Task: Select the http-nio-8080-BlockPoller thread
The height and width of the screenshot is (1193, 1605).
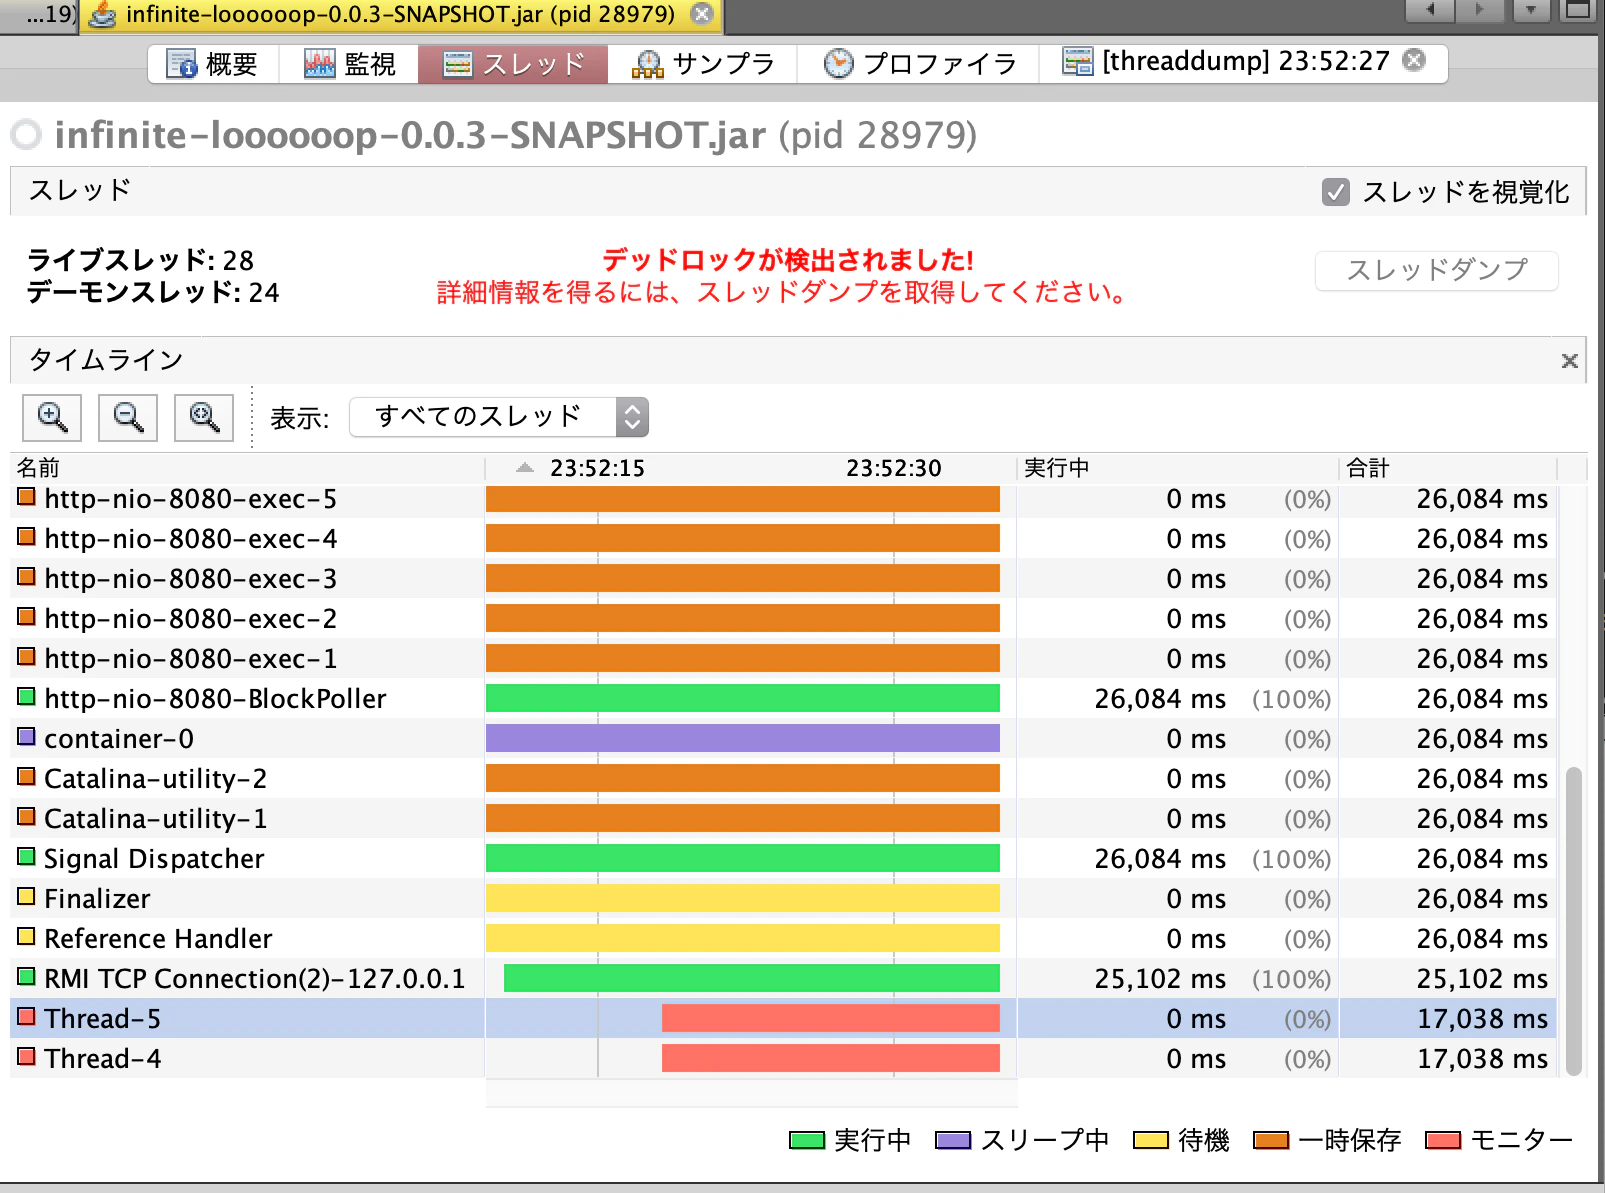Action: [783, 698]
